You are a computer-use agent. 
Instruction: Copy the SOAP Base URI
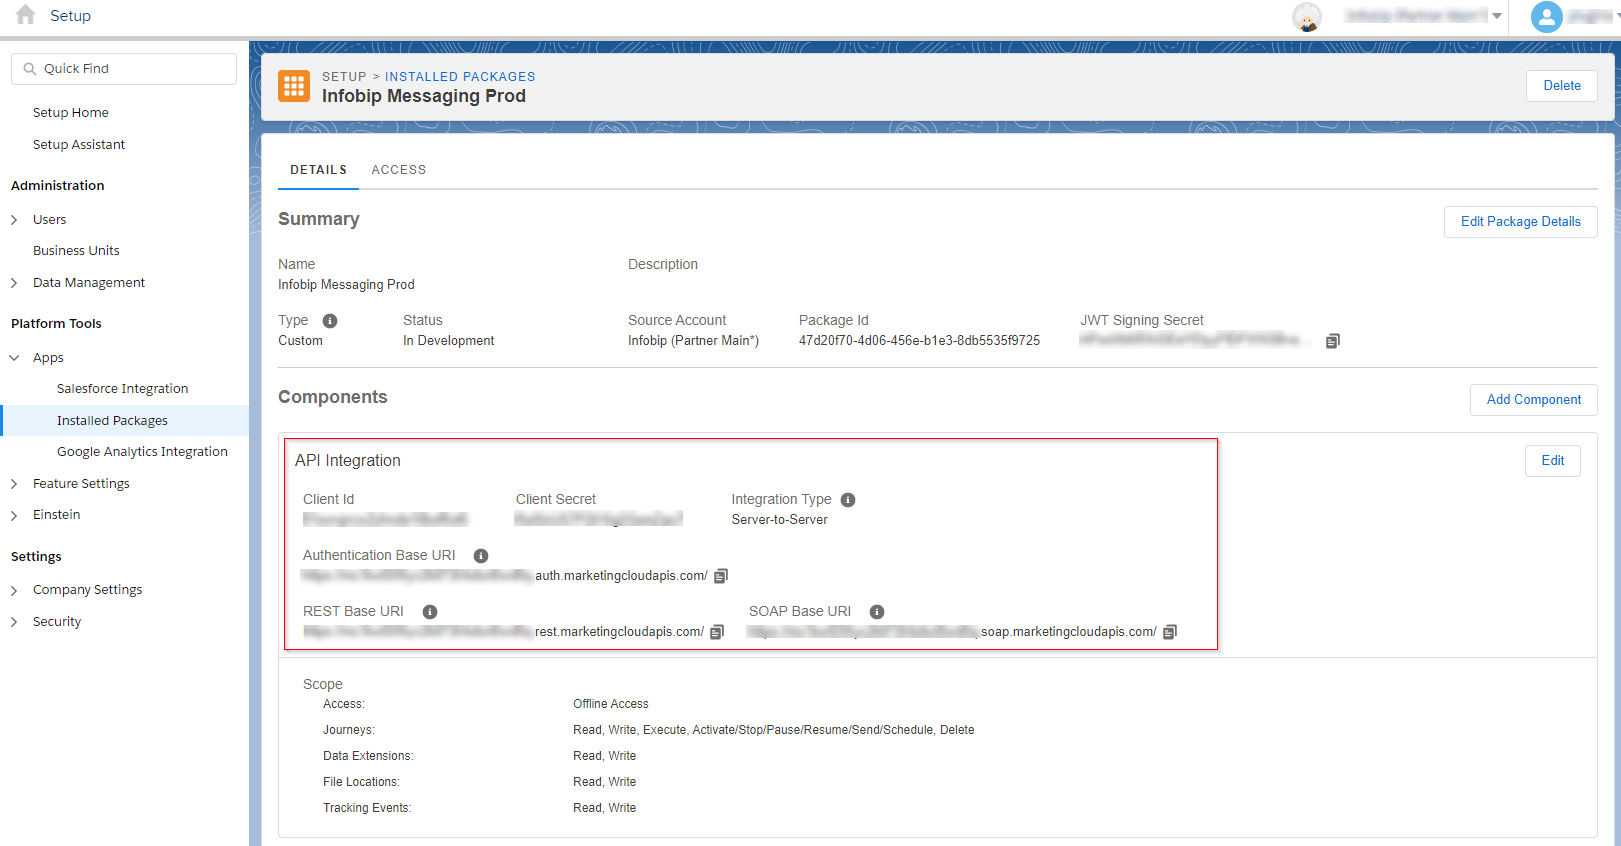coord(1170,632)
